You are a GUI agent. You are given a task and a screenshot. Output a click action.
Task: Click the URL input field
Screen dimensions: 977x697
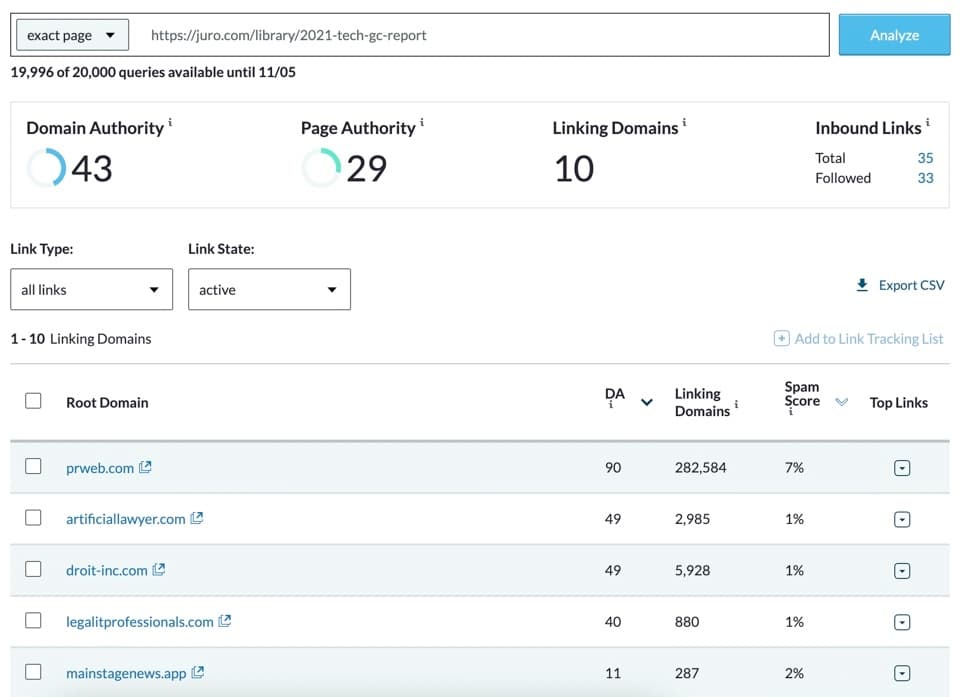click(480, 36)
